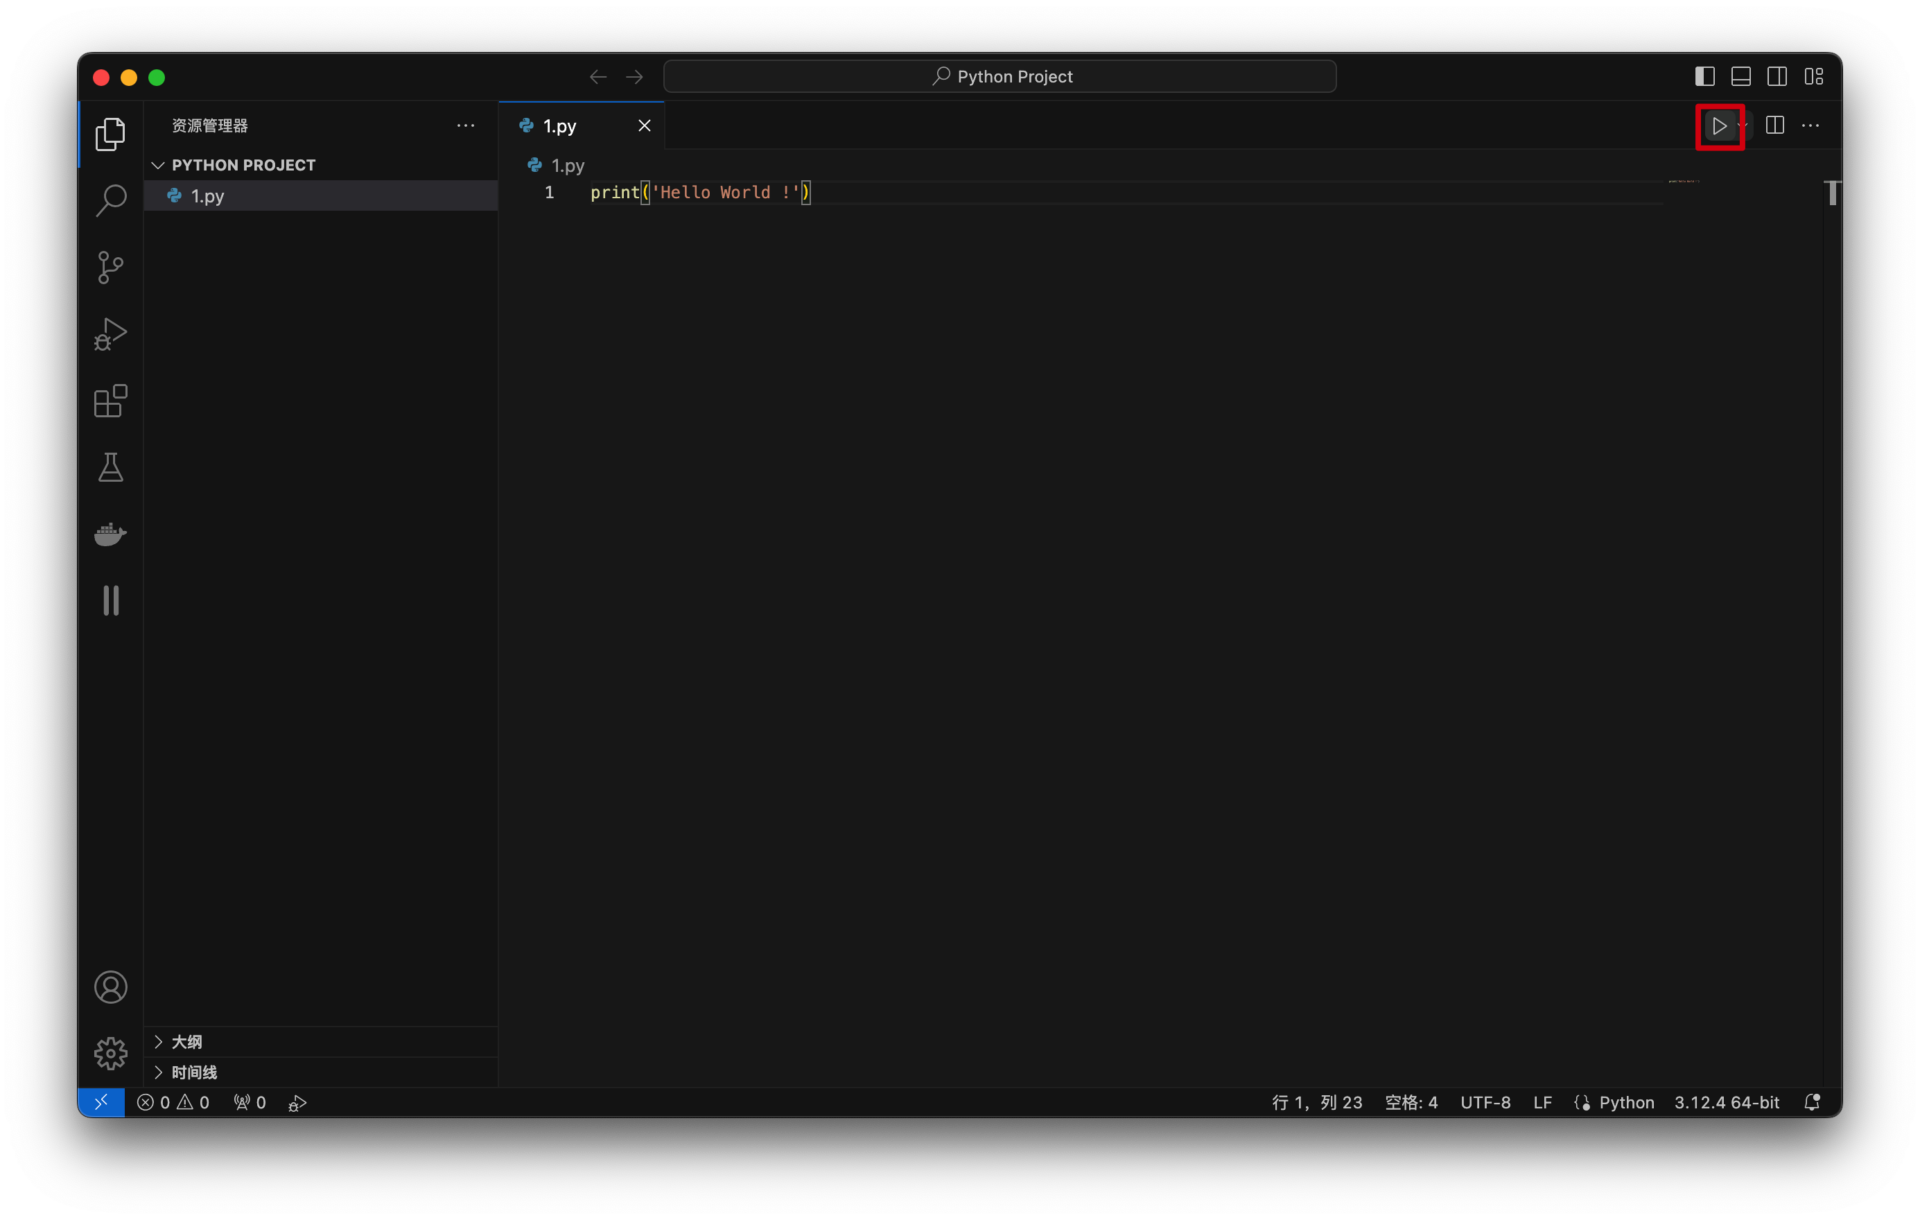1920x1220 pixels.
Task: Collapse the PYTHON PROJECT folder section
Action: [x=243, y=165]
